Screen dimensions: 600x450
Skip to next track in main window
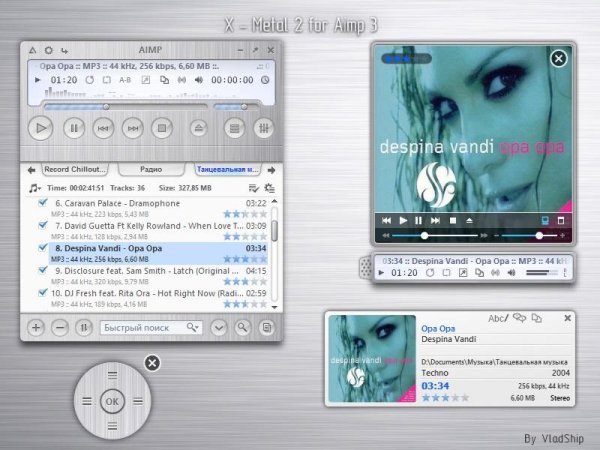tap(133, 128)
